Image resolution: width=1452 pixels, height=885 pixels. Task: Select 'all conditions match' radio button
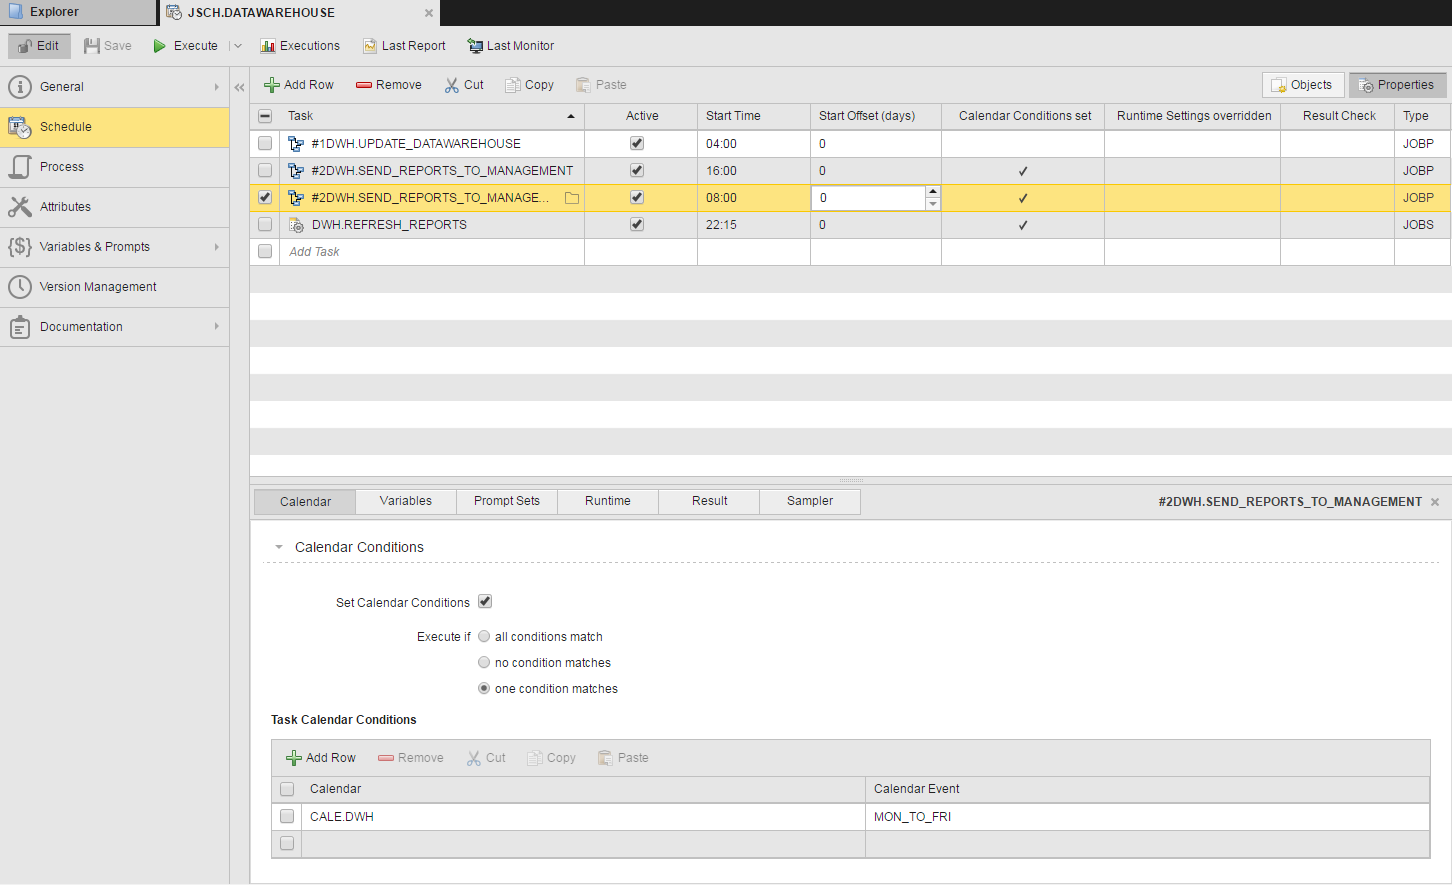coord(484,636)
